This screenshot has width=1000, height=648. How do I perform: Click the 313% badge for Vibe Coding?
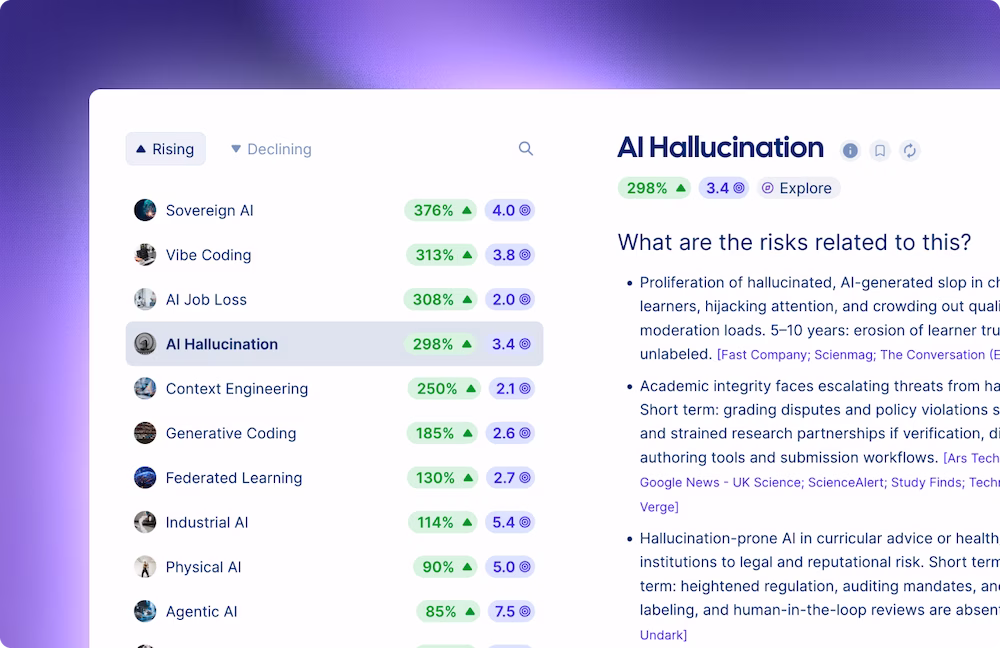tap(442, 254)
